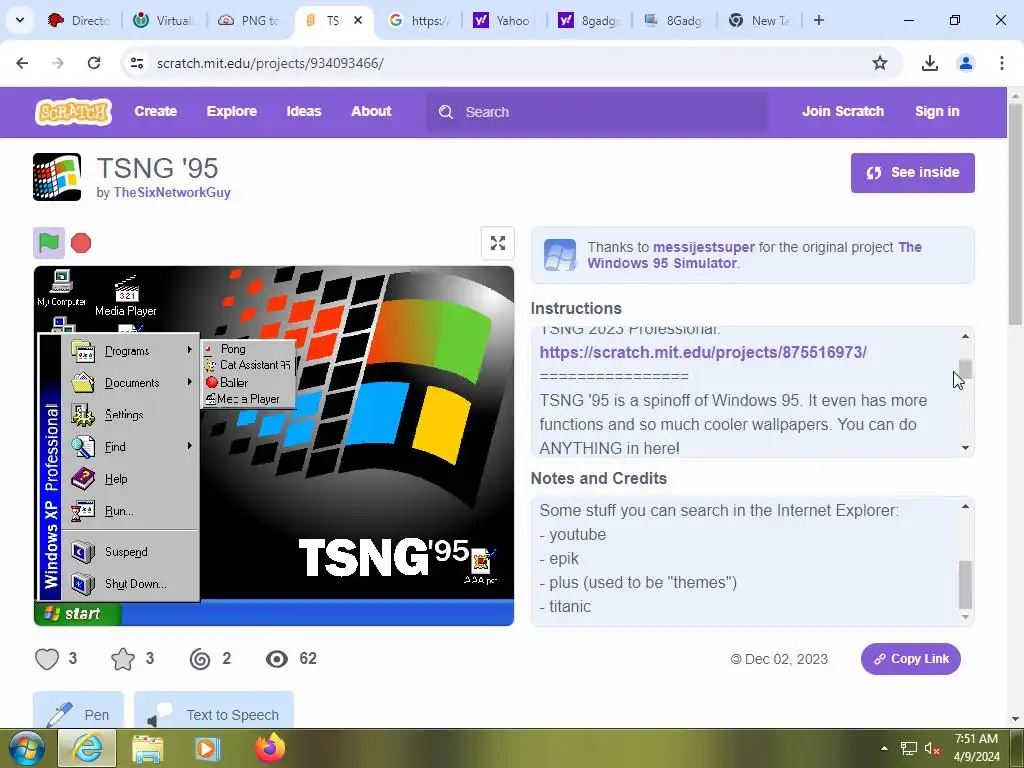Screen dimensions: 1024x768
Task: Expand the Find submenu arrow
Action: (x=189, y=445)
